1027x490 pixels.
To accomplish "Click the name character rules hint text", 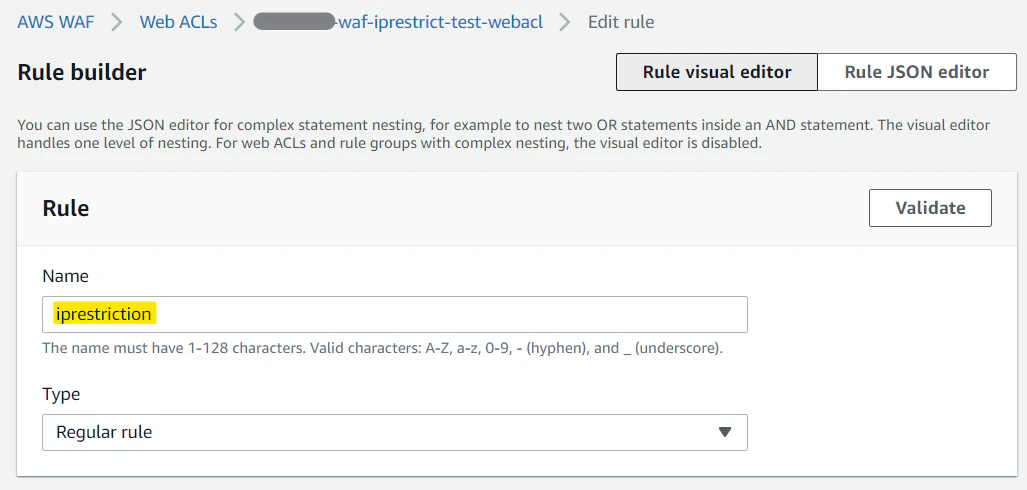I will pyautogui.click(x=382, y=349).
